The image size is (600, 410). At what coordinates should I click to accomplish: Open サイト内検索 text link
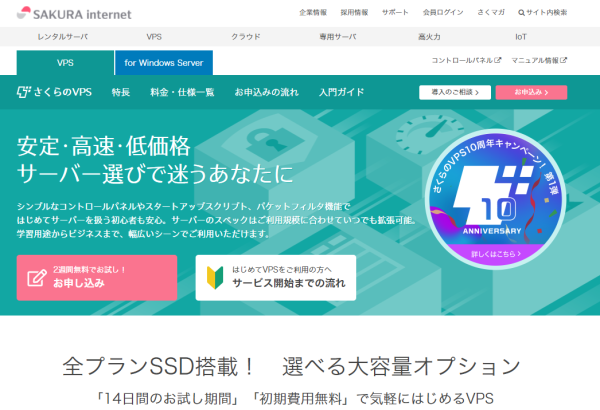(546, 13)
